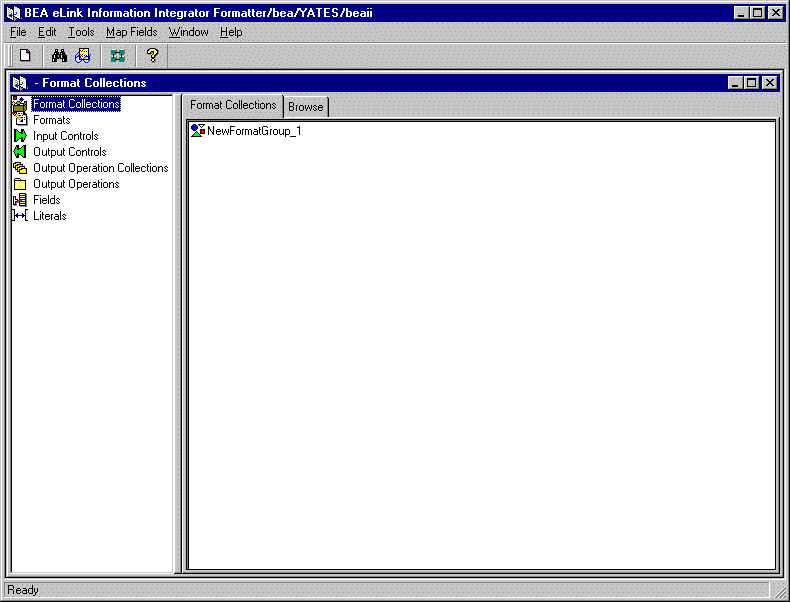Open the Edit menu
790x602 pixels.
coord(47,32)
